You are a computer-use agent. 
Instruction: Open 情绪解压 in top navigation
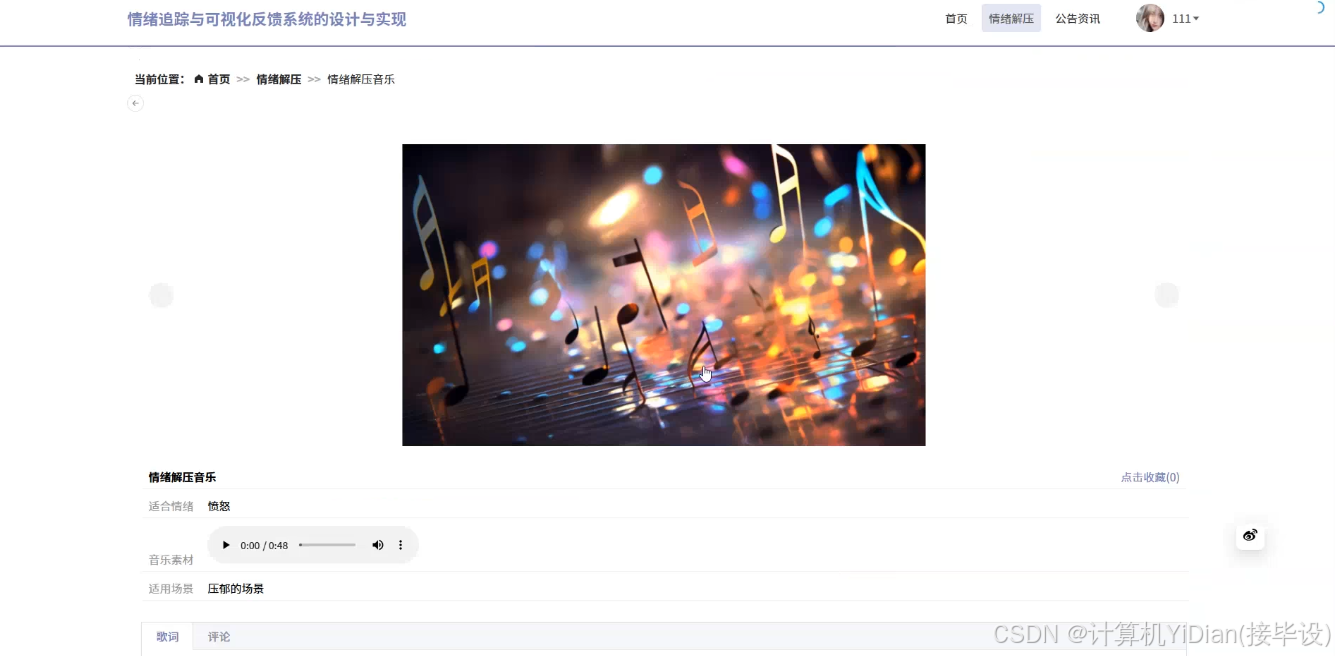(x=1011, y=19)
